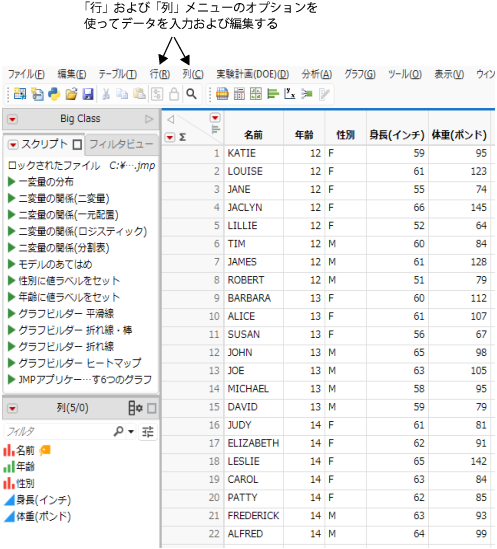Click the red nominal icon beside 性別
Viewport: 497px width, 549px height.
pos(9,483)
